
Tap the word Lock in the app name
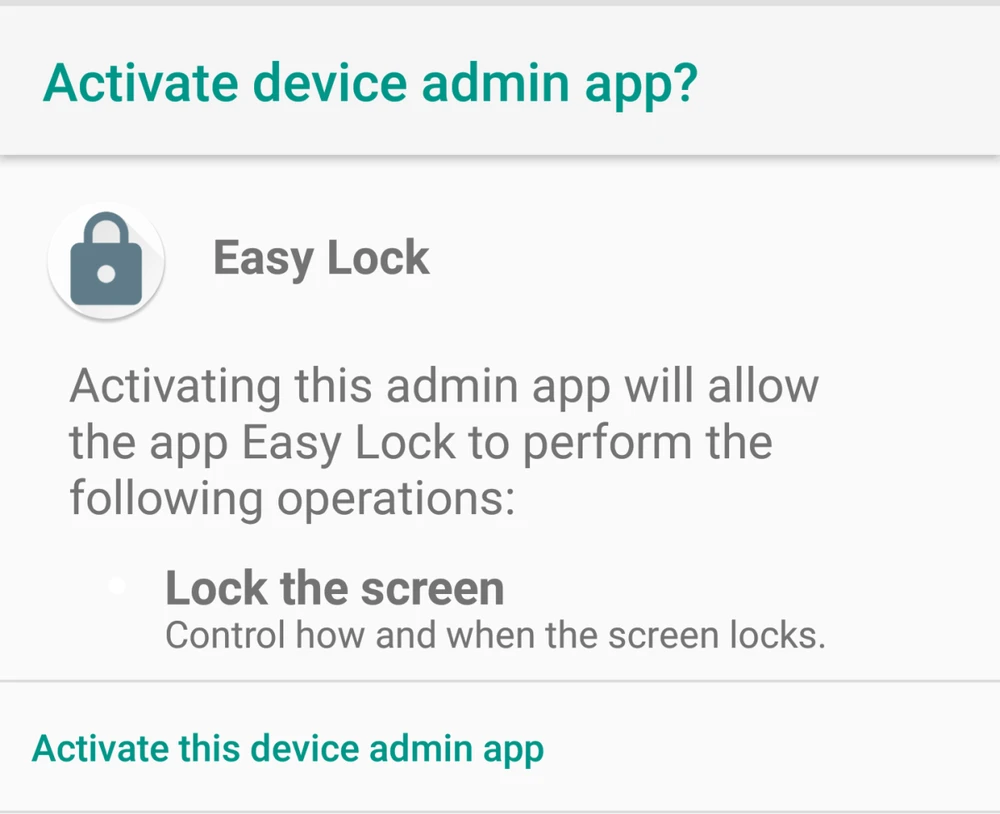379,259
